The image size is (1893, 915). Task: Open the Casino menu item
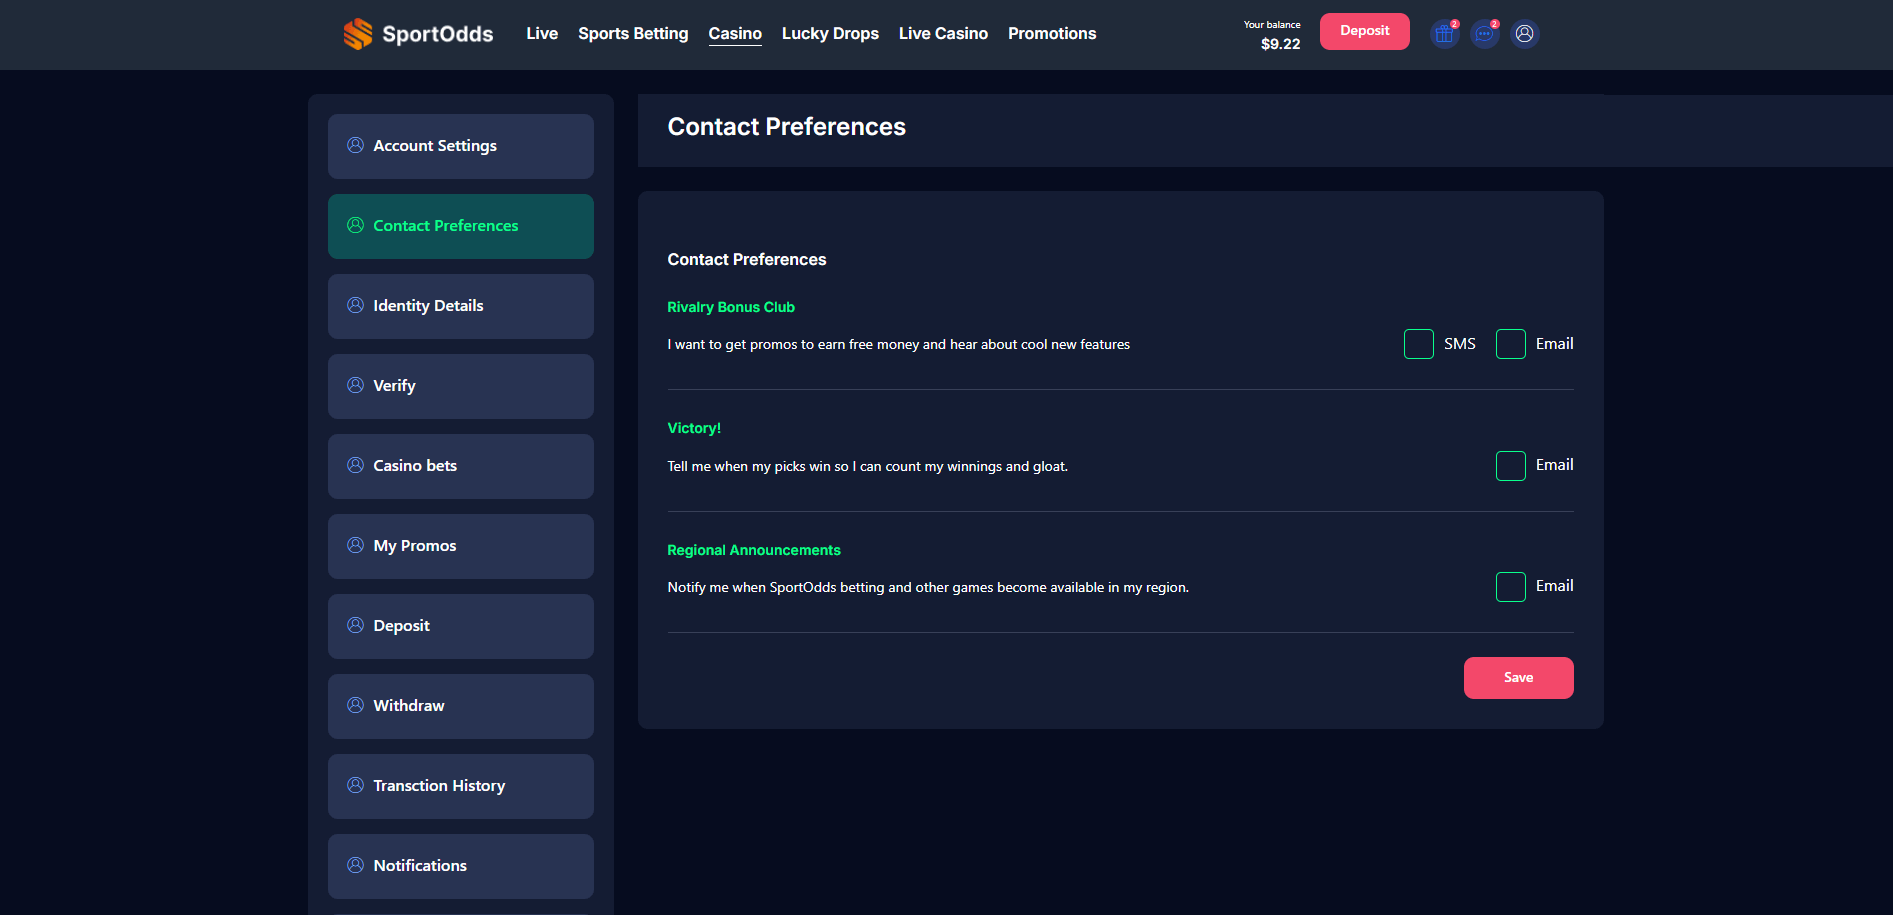click(x=735, y=34)
